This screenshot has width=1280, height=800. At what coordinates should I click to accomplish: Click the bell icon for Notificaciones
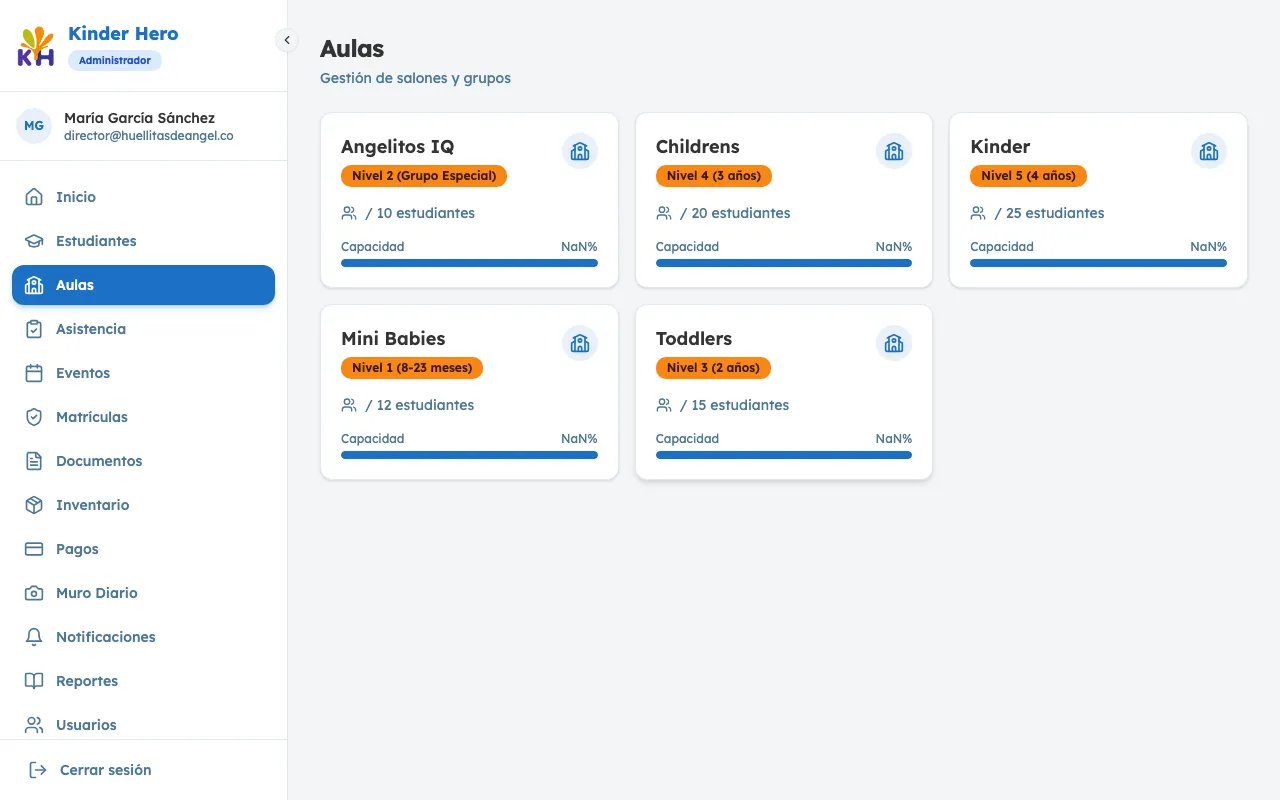click(34, 637)
